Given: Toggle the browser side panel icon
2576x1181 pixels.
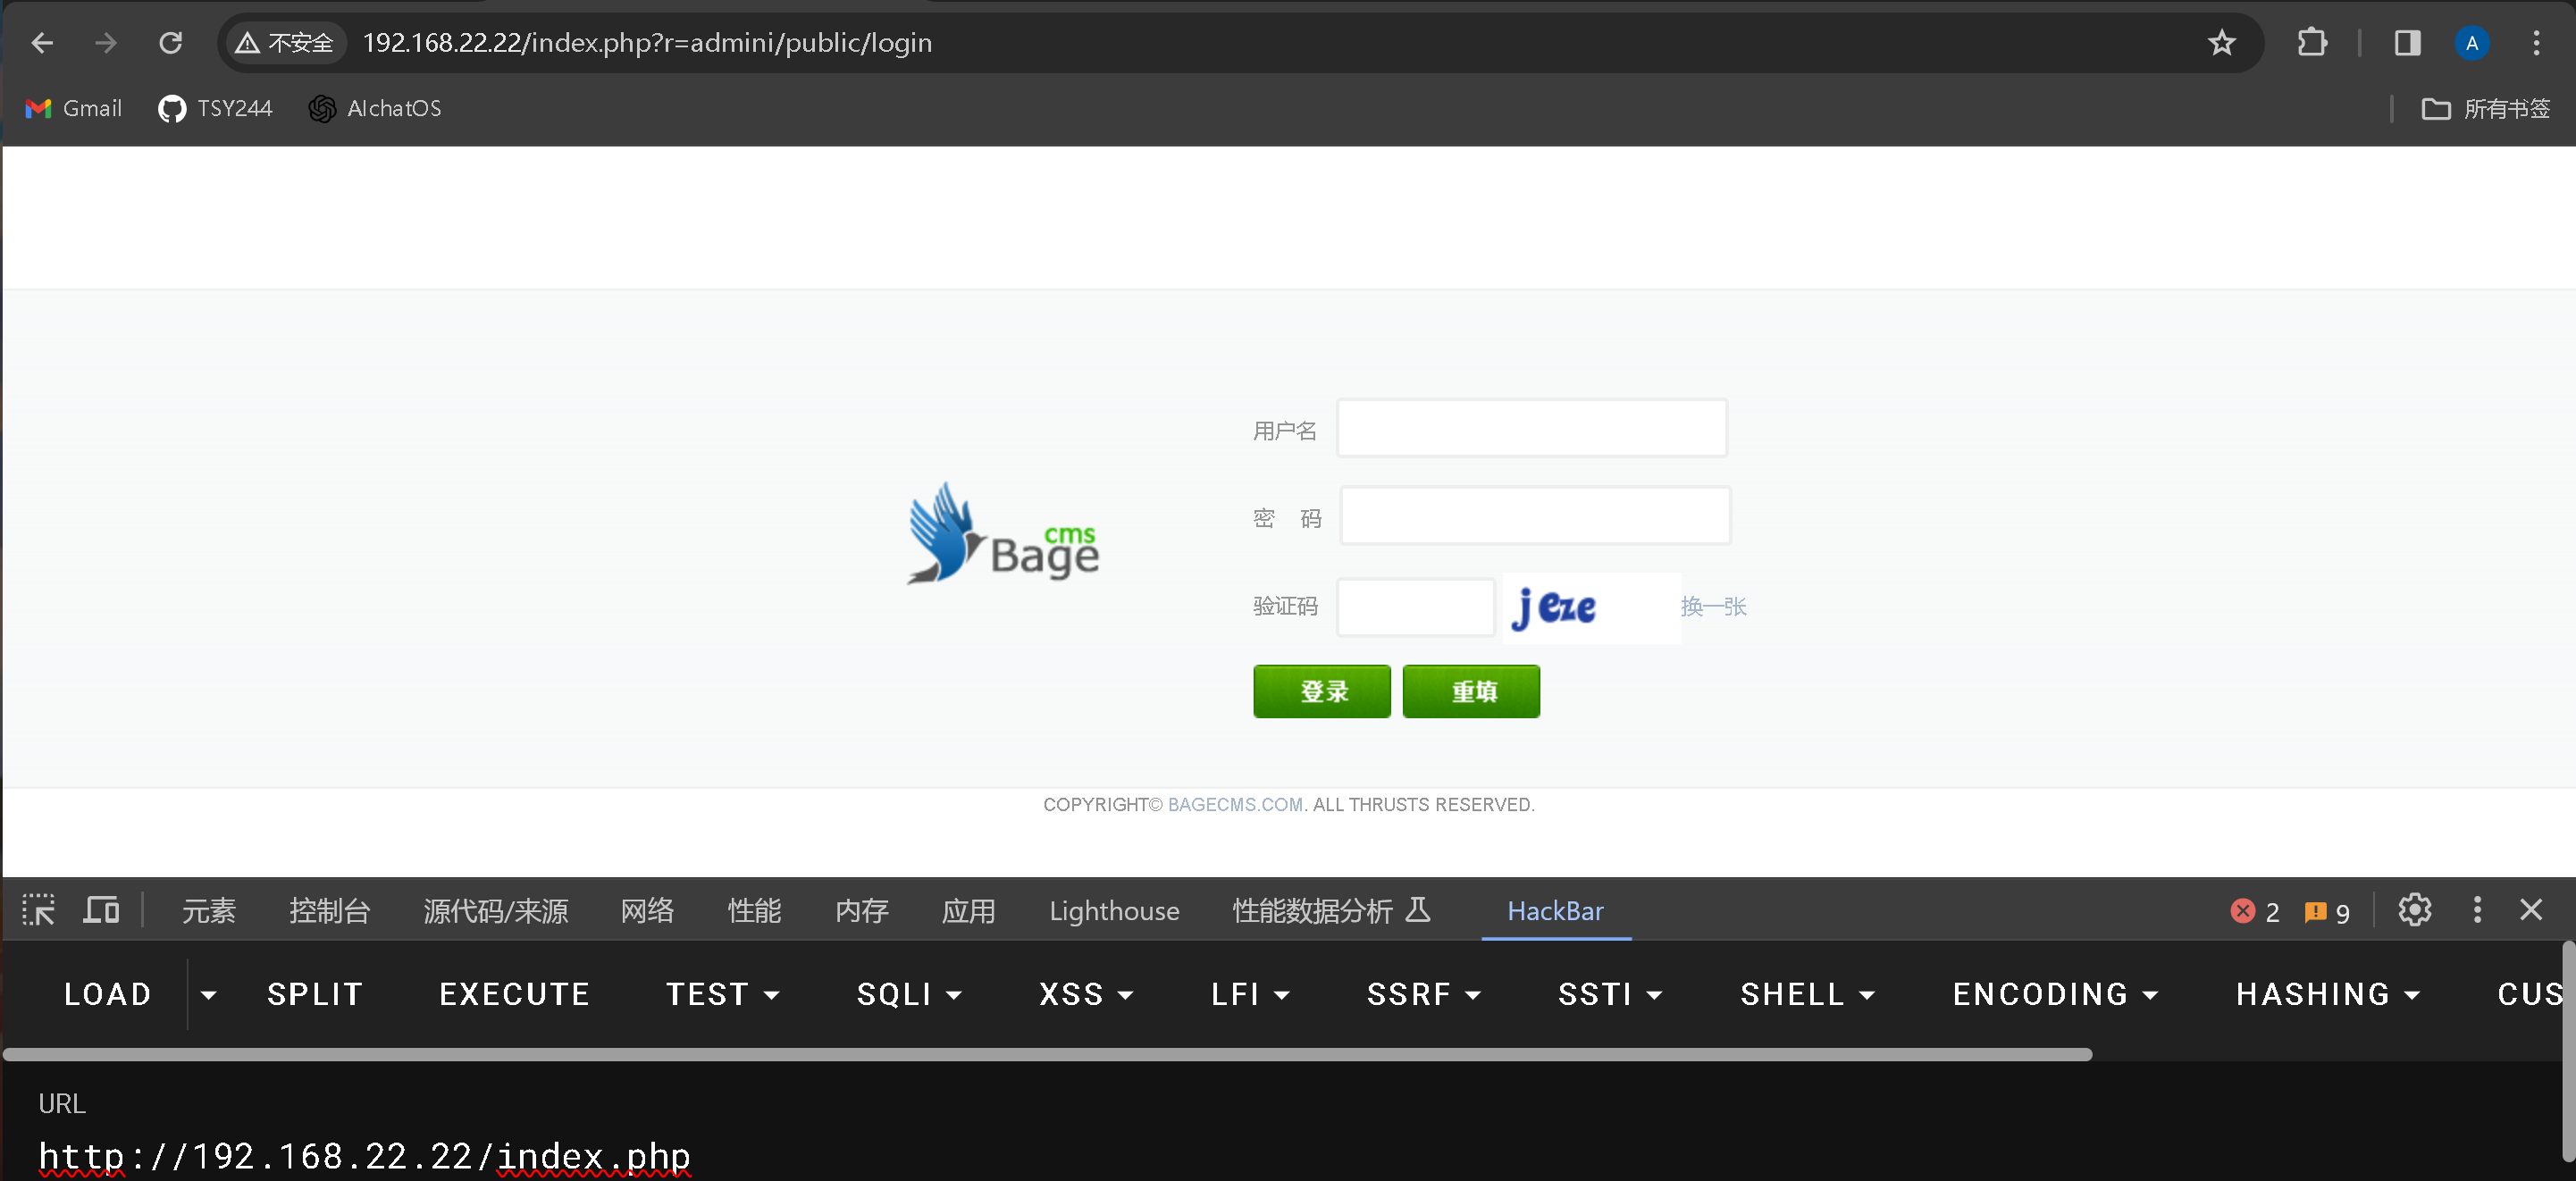Looking at the screenshot, I should click(x=2406, y=43).
